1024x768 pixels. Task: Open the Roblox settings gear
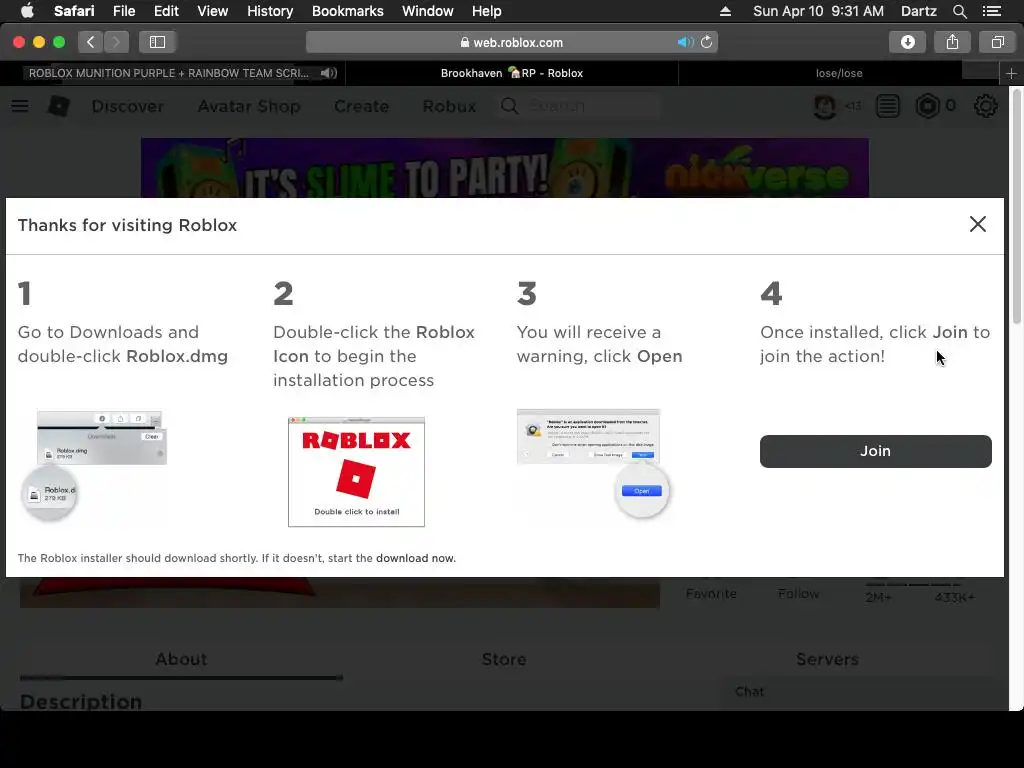985,106
